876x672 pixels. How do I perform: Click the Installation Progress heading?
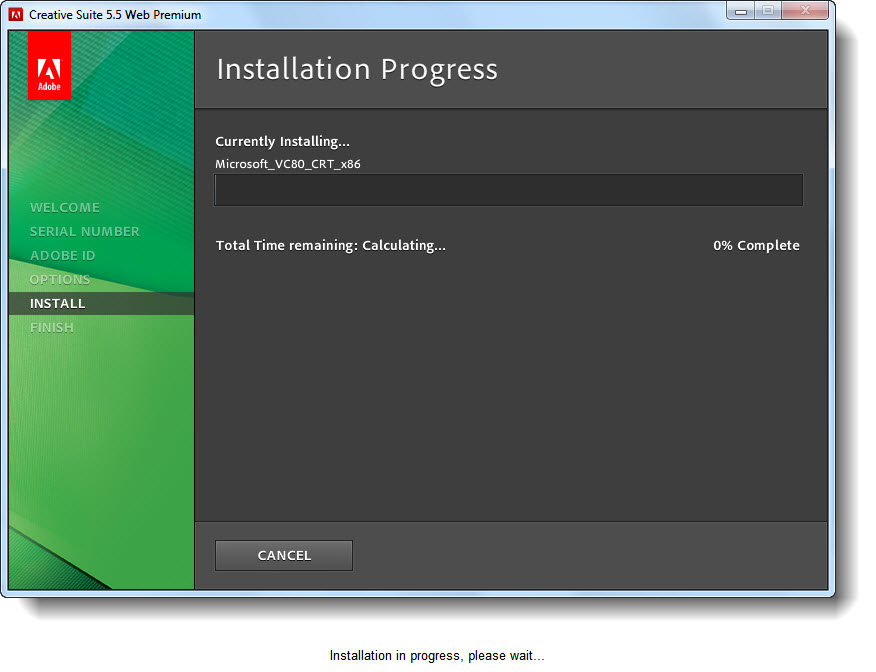click(x=357, y=70)
